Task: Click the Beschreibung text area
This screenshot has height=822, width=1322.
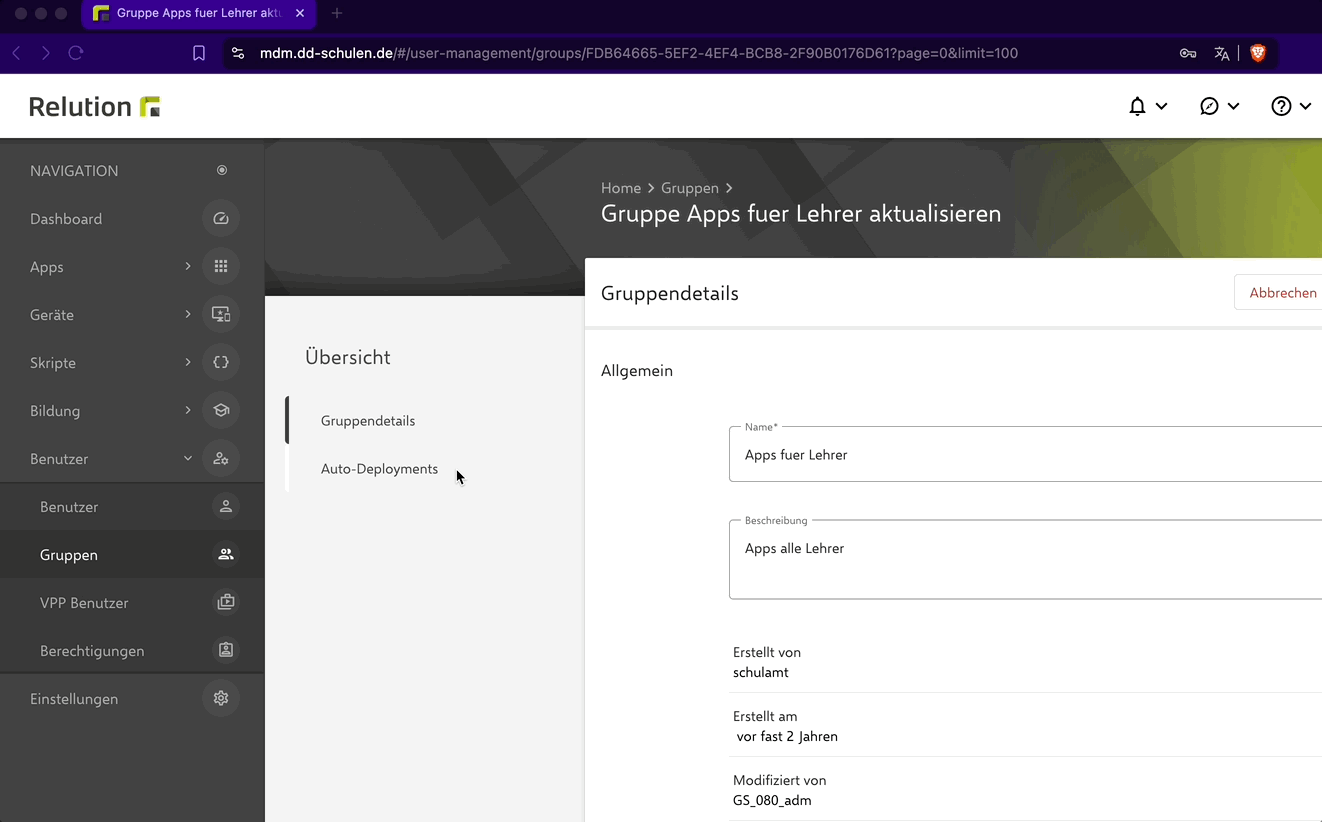Action: tap(1025, 560)
